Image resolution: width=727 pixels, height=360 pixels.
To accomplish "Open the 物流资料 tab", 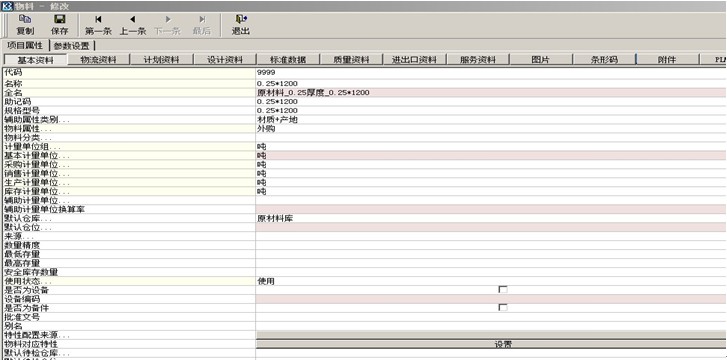I will [99, 59].
